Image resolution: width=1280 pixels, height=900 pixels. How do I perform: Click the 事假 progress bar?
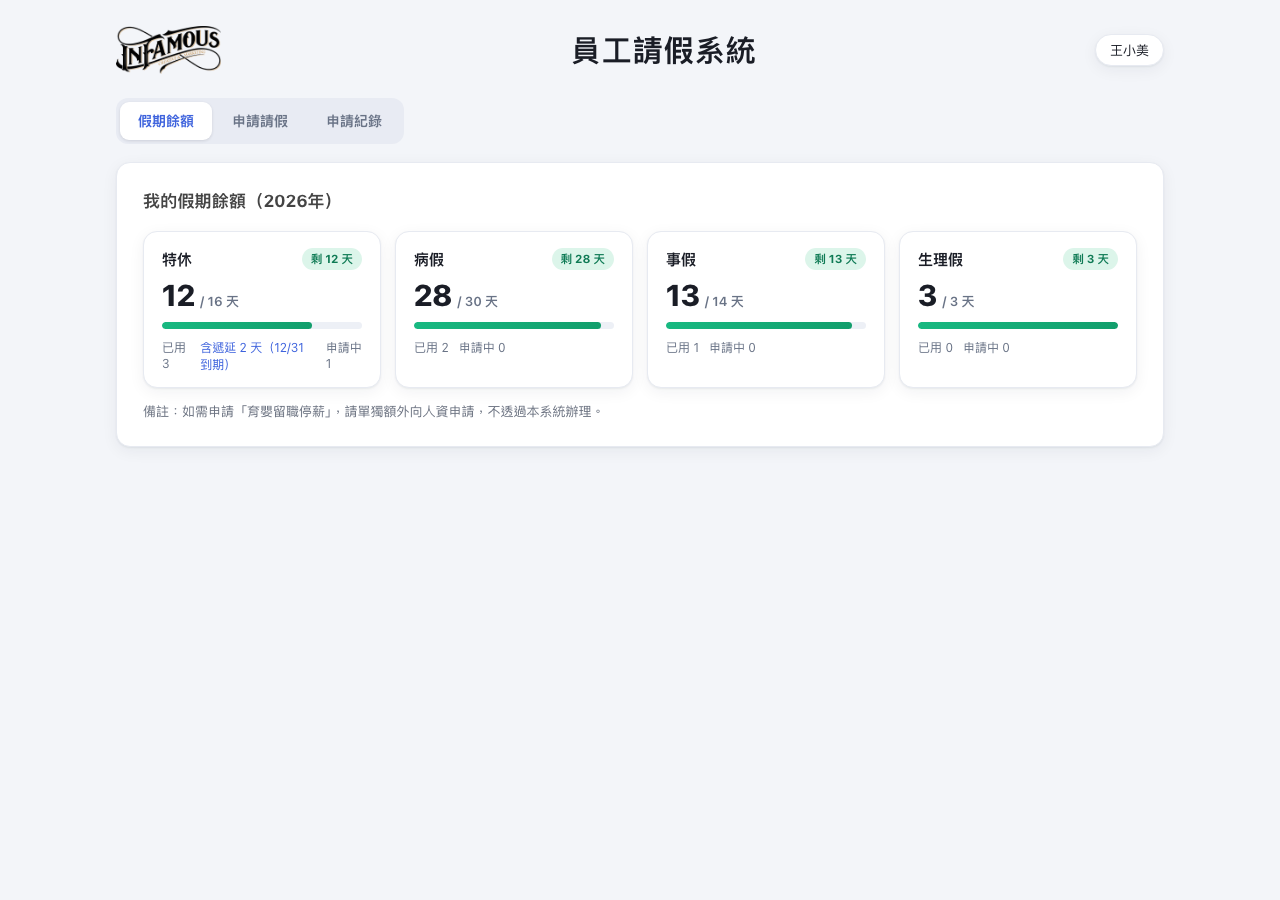click(766, 325)
